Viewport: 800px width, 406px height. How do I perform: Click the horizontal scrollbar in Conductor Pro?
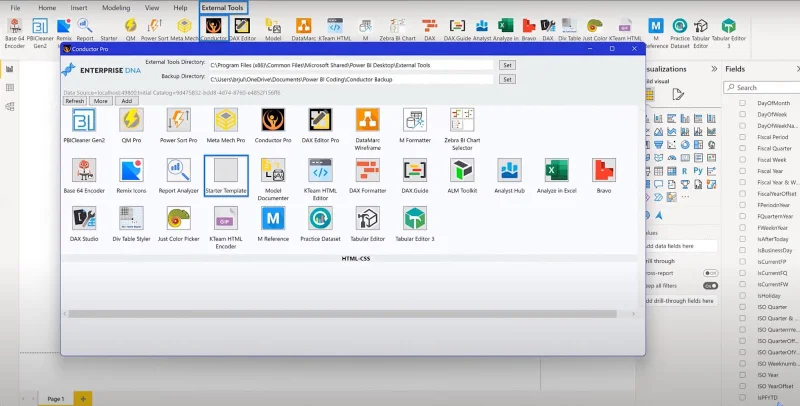[342, 314]
